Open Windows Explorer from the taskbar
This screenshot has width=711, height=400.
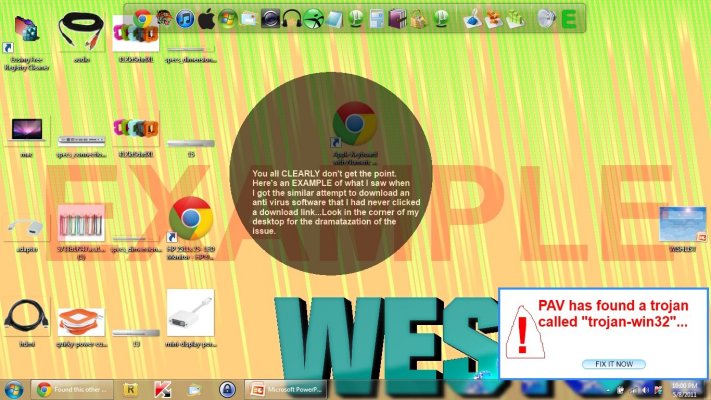point(194,390)
